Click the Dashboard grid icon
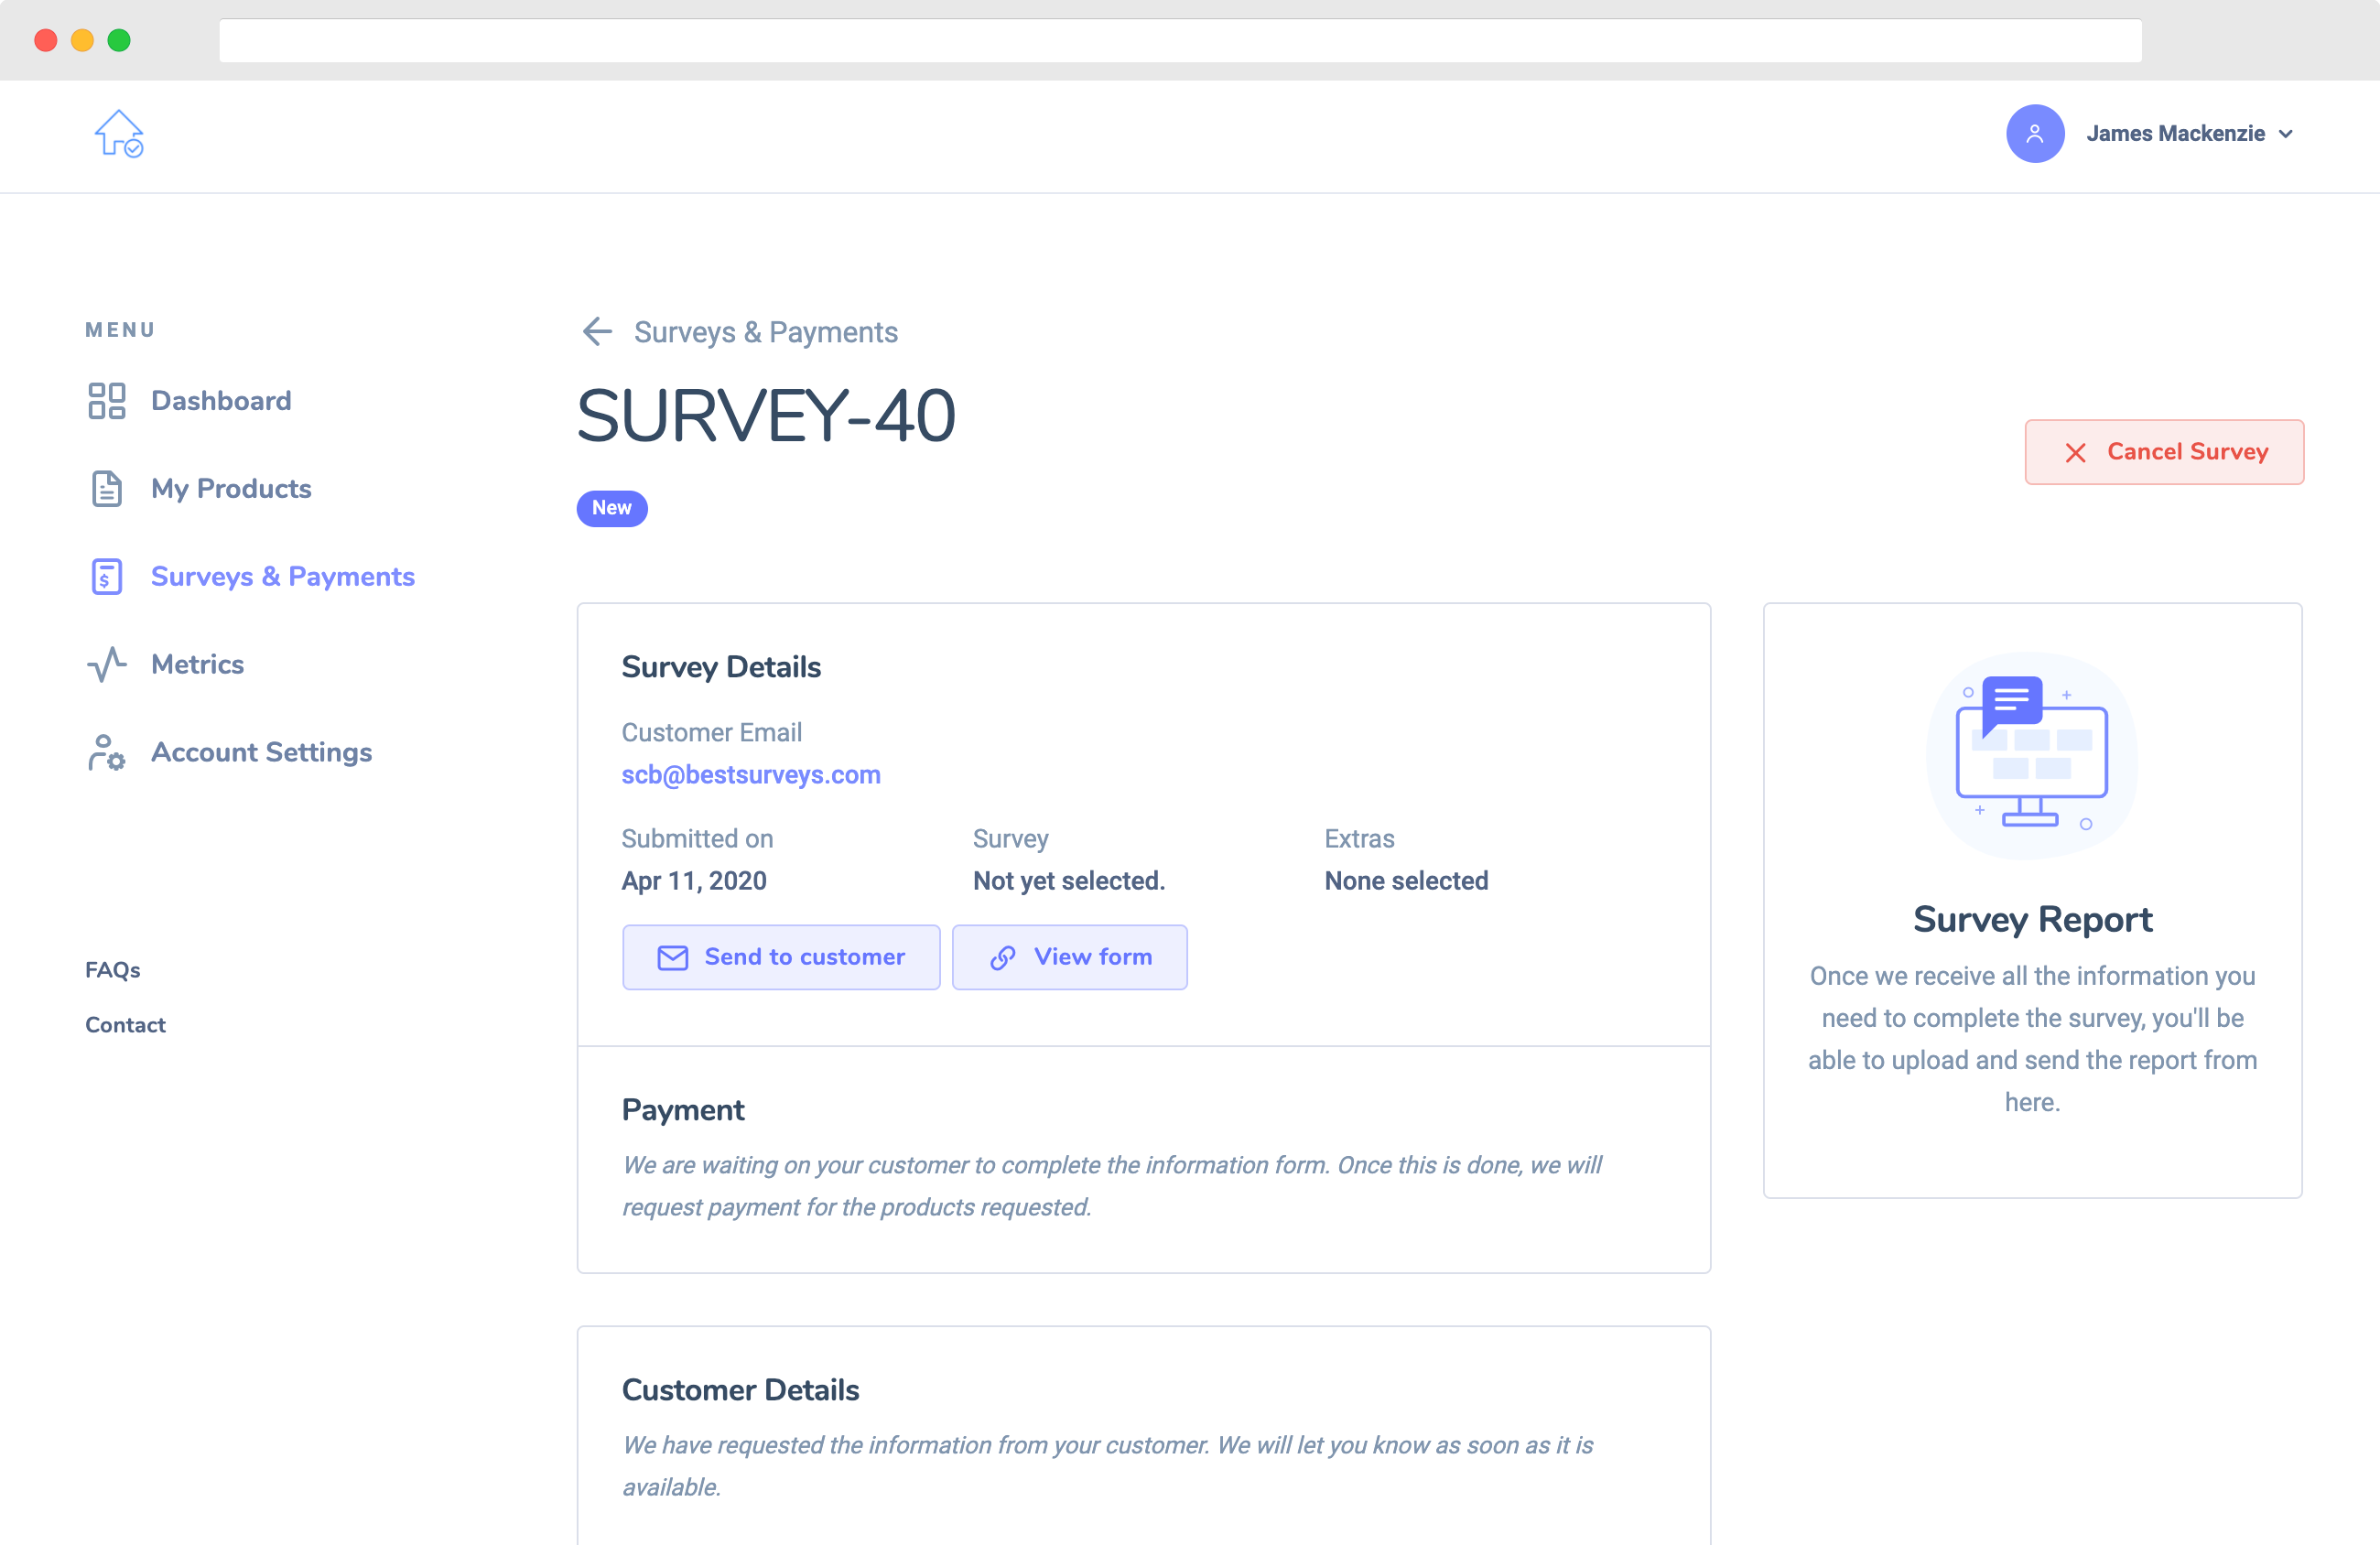 coord(107,401)
